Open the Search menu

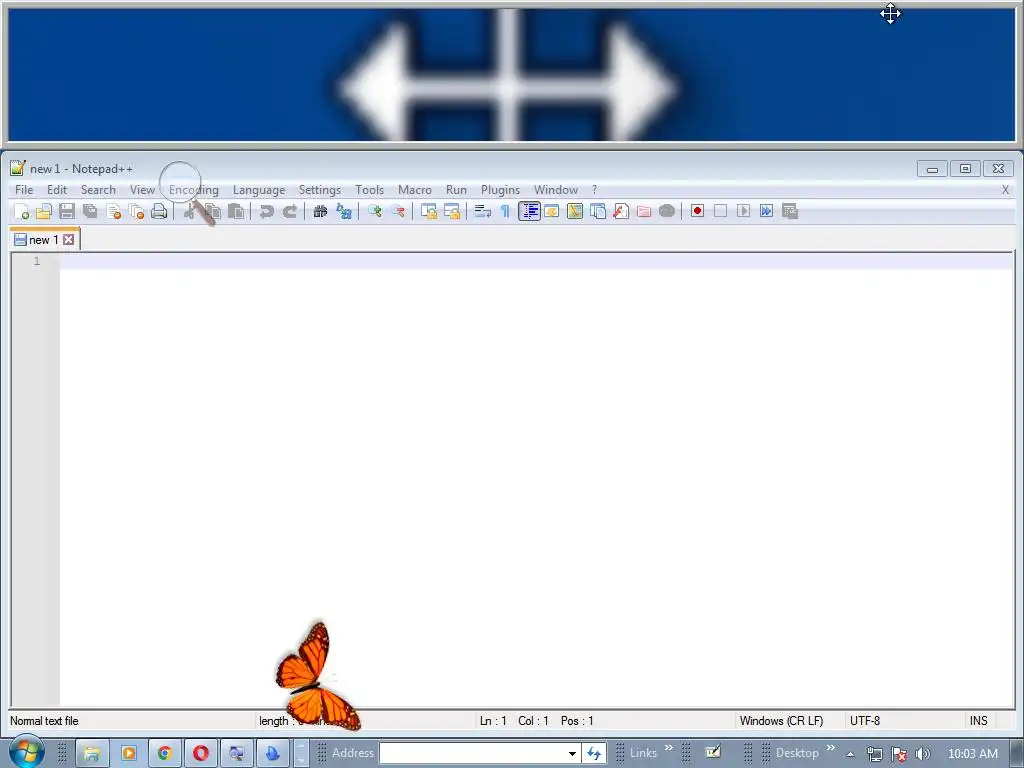tap(98, 190)
